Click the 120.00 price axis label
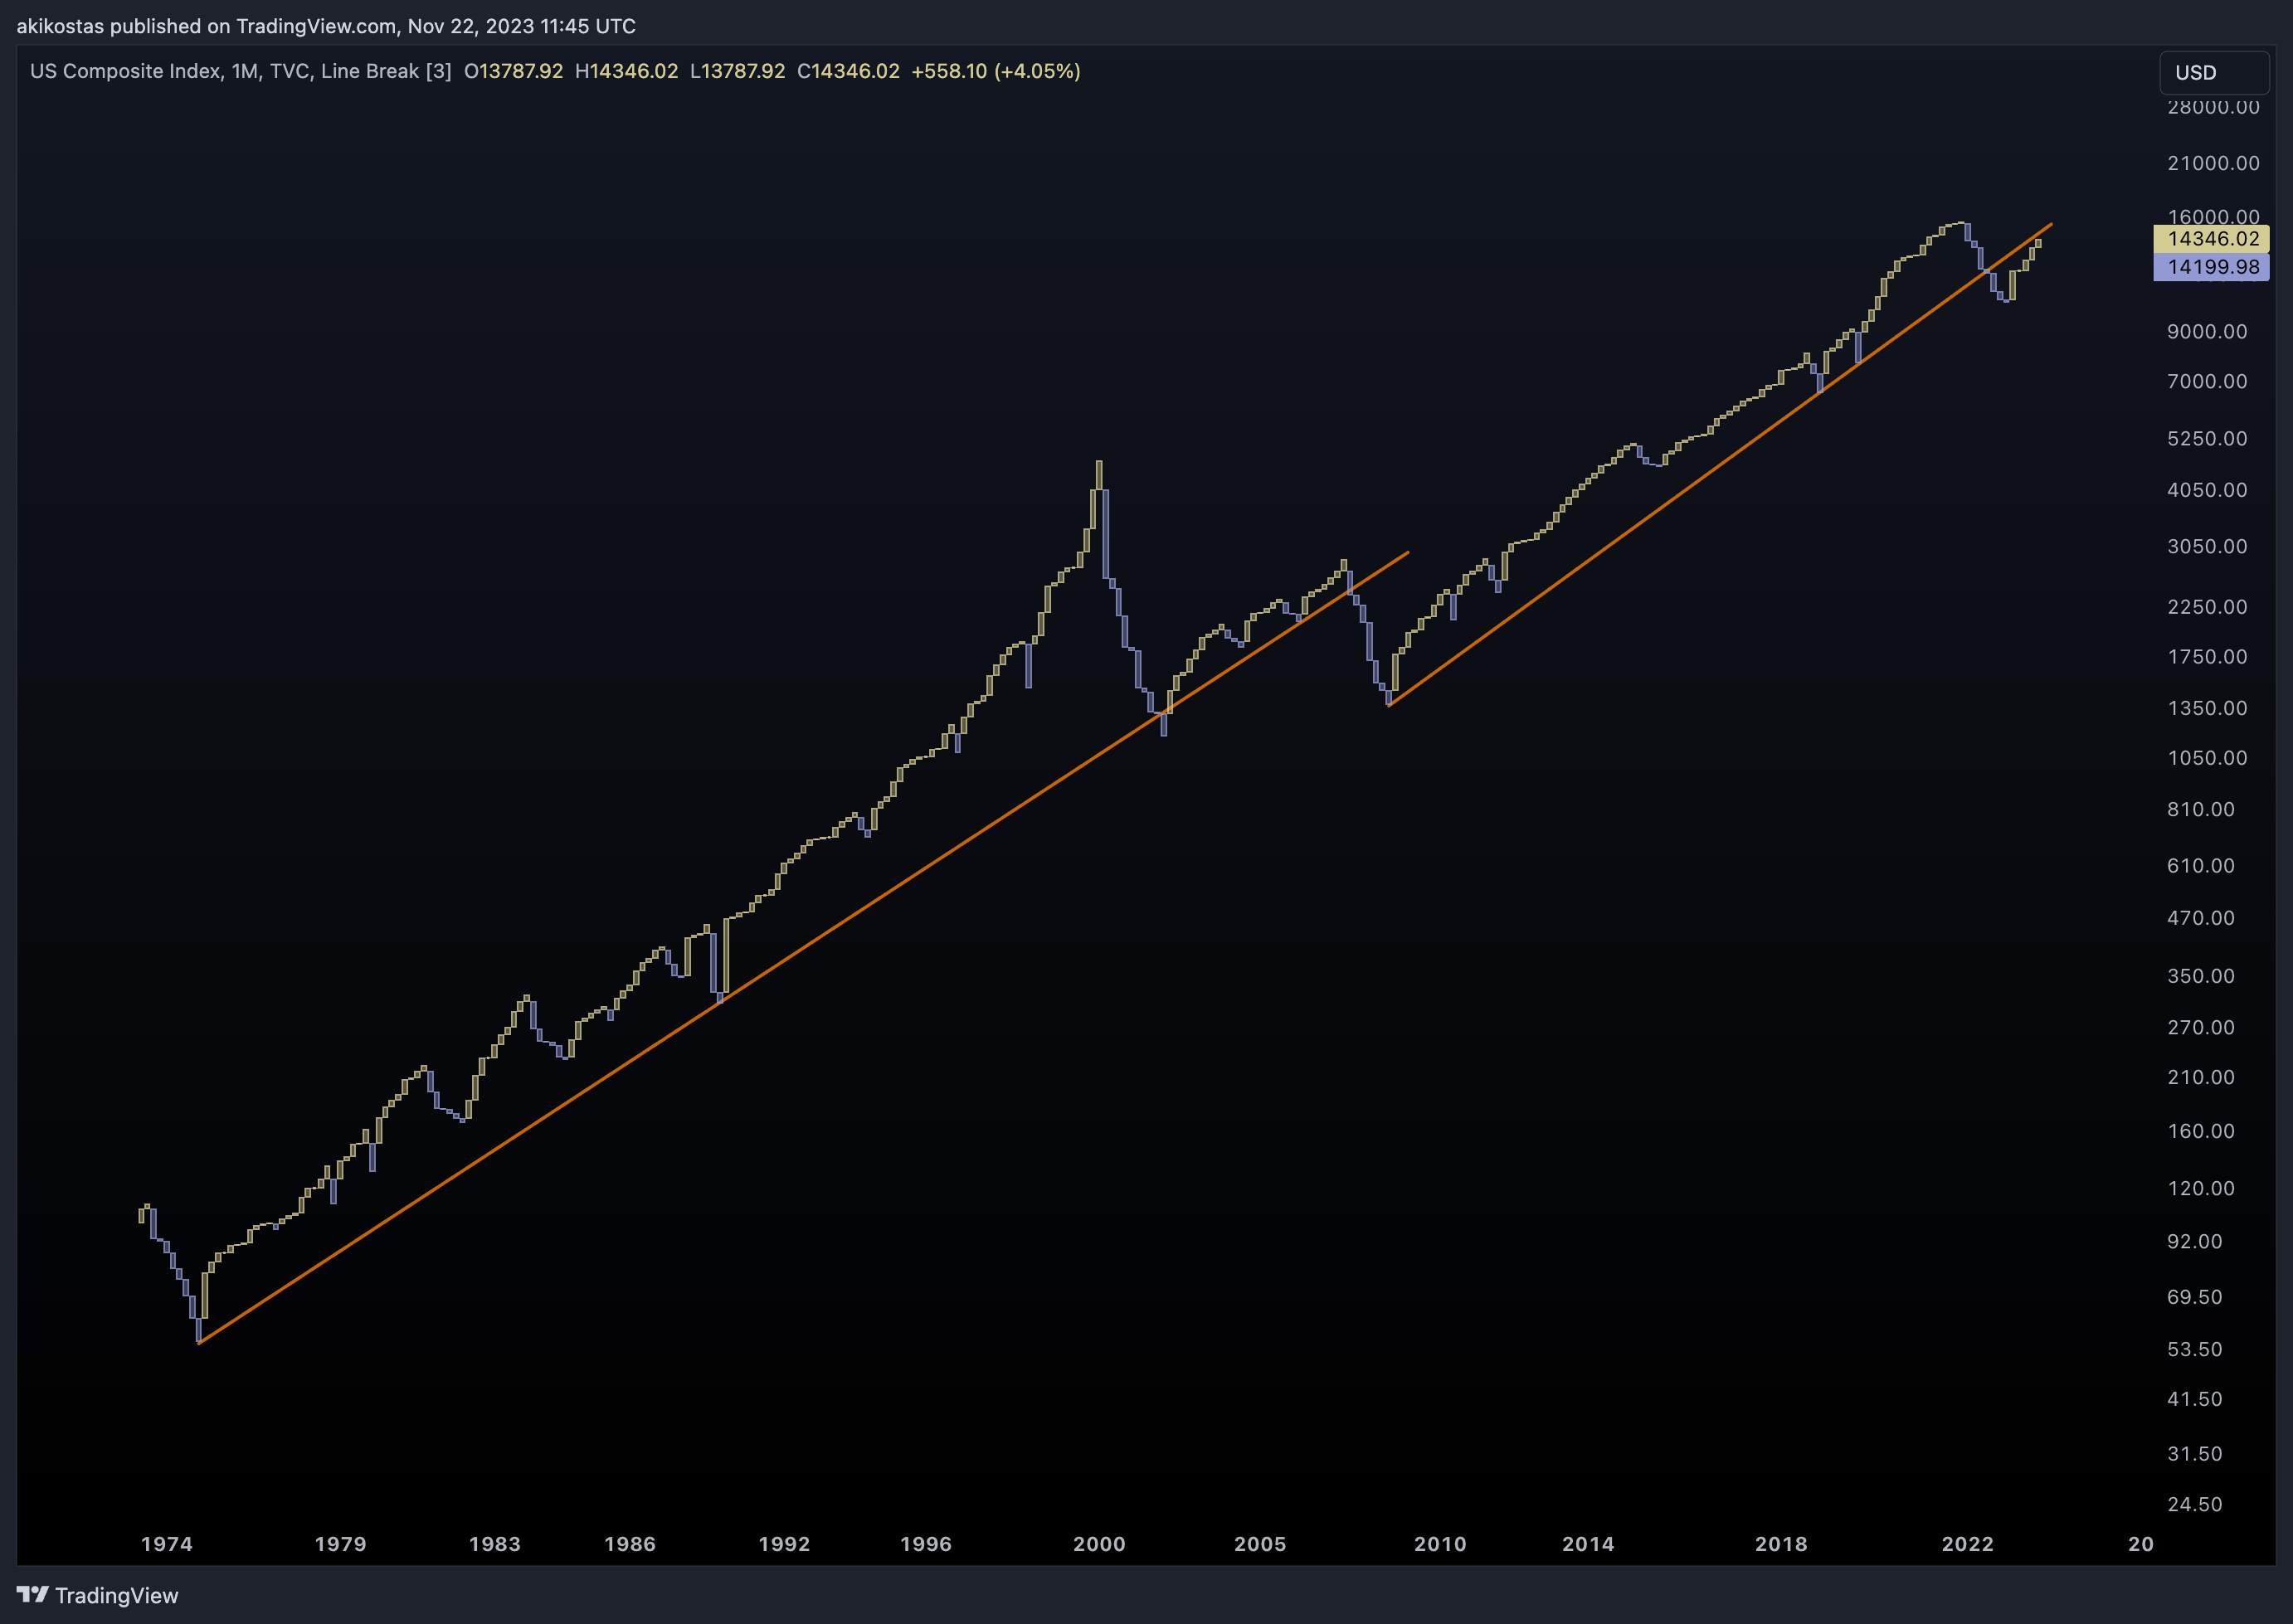The width and height of the screenshot is (2293, 1624). point(2201,1188)
